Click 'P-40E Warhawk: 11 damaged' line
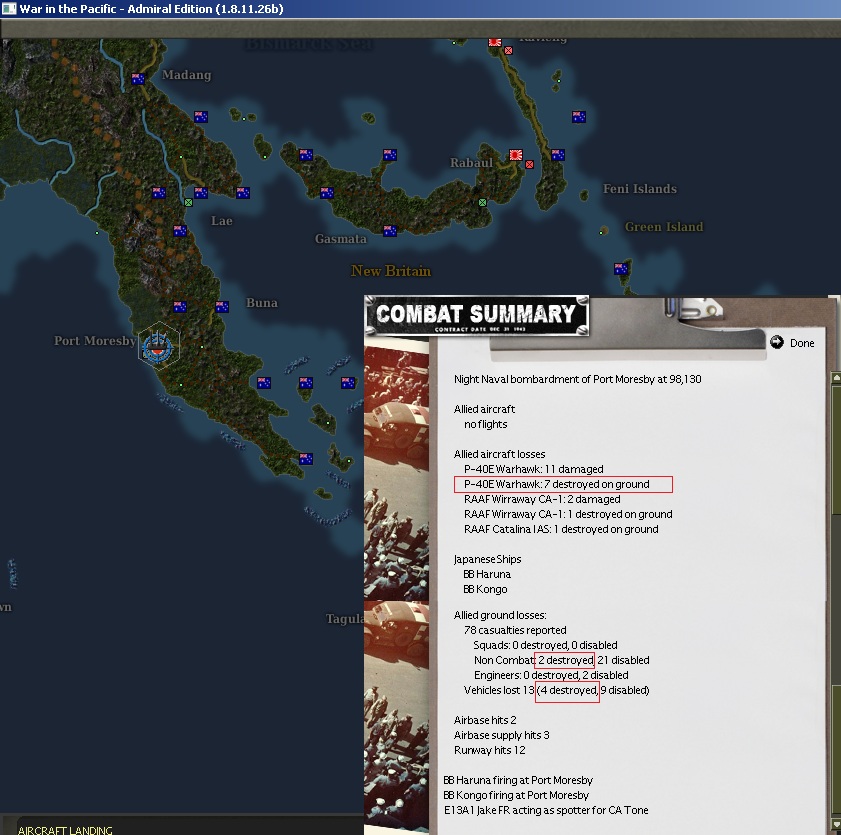 534,469
